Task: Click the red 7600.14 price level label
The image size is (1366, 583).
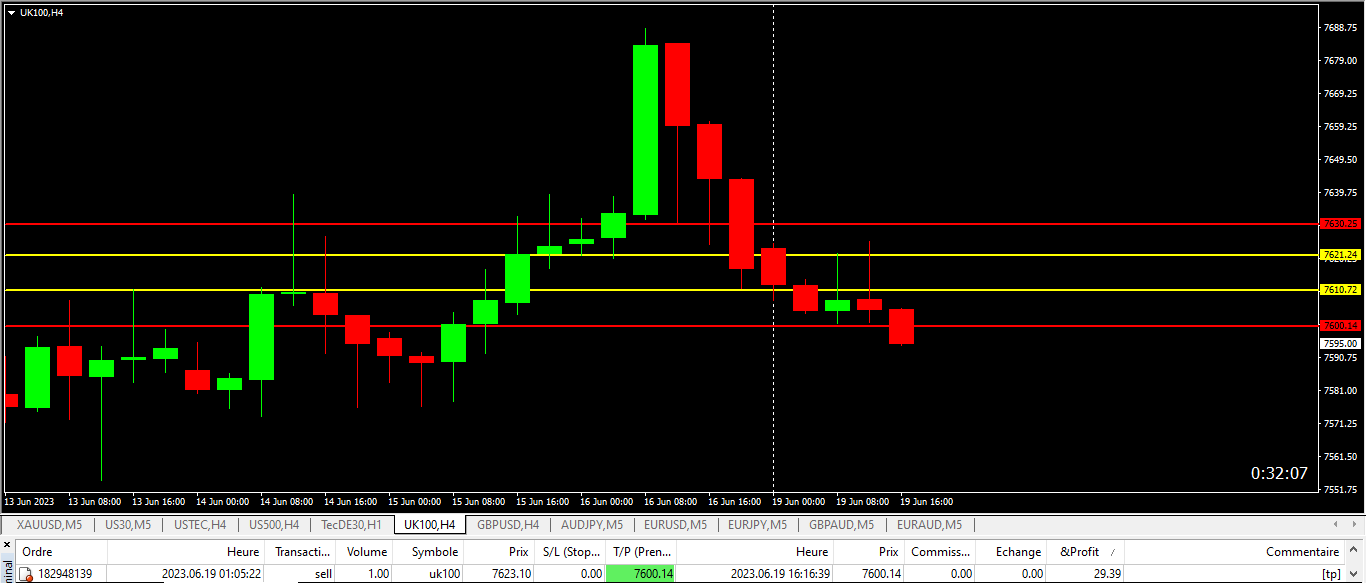Action: (x=1340, y=326)
